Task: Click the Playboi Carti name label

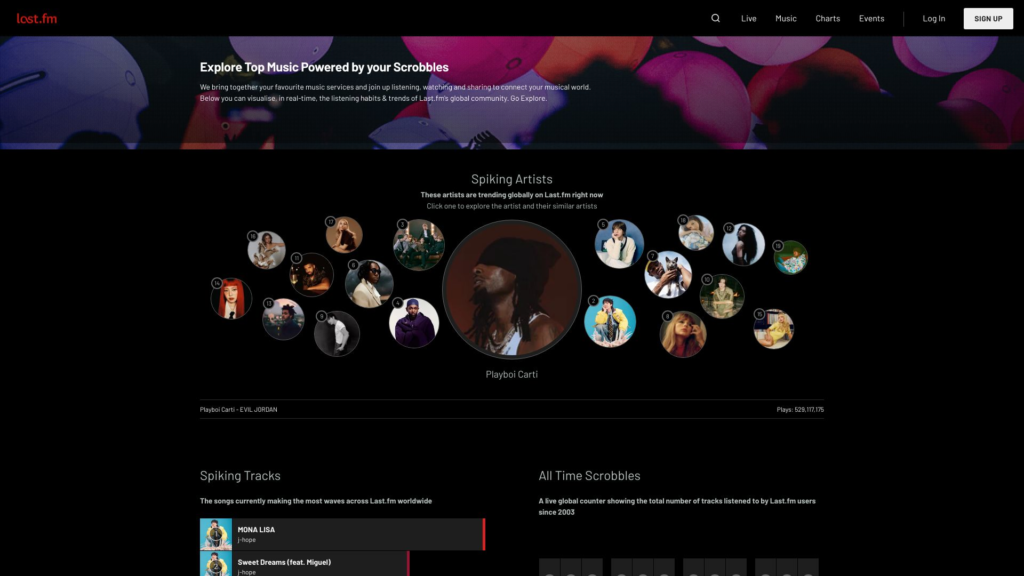Action: pos(511,374)
